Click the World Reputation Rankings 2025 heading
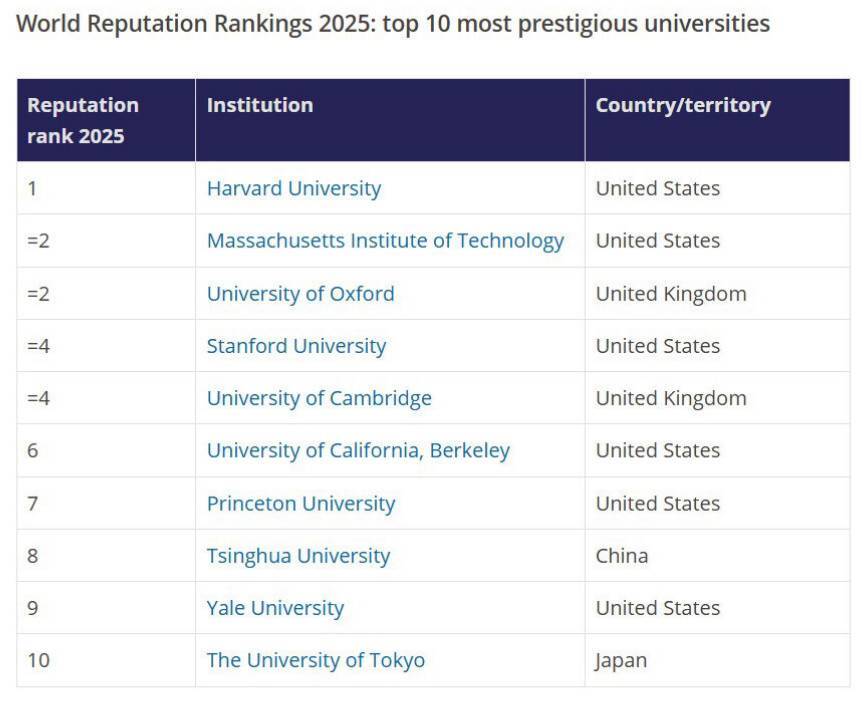868x710 pixels. pyautogui.click(x=393, y=24)
